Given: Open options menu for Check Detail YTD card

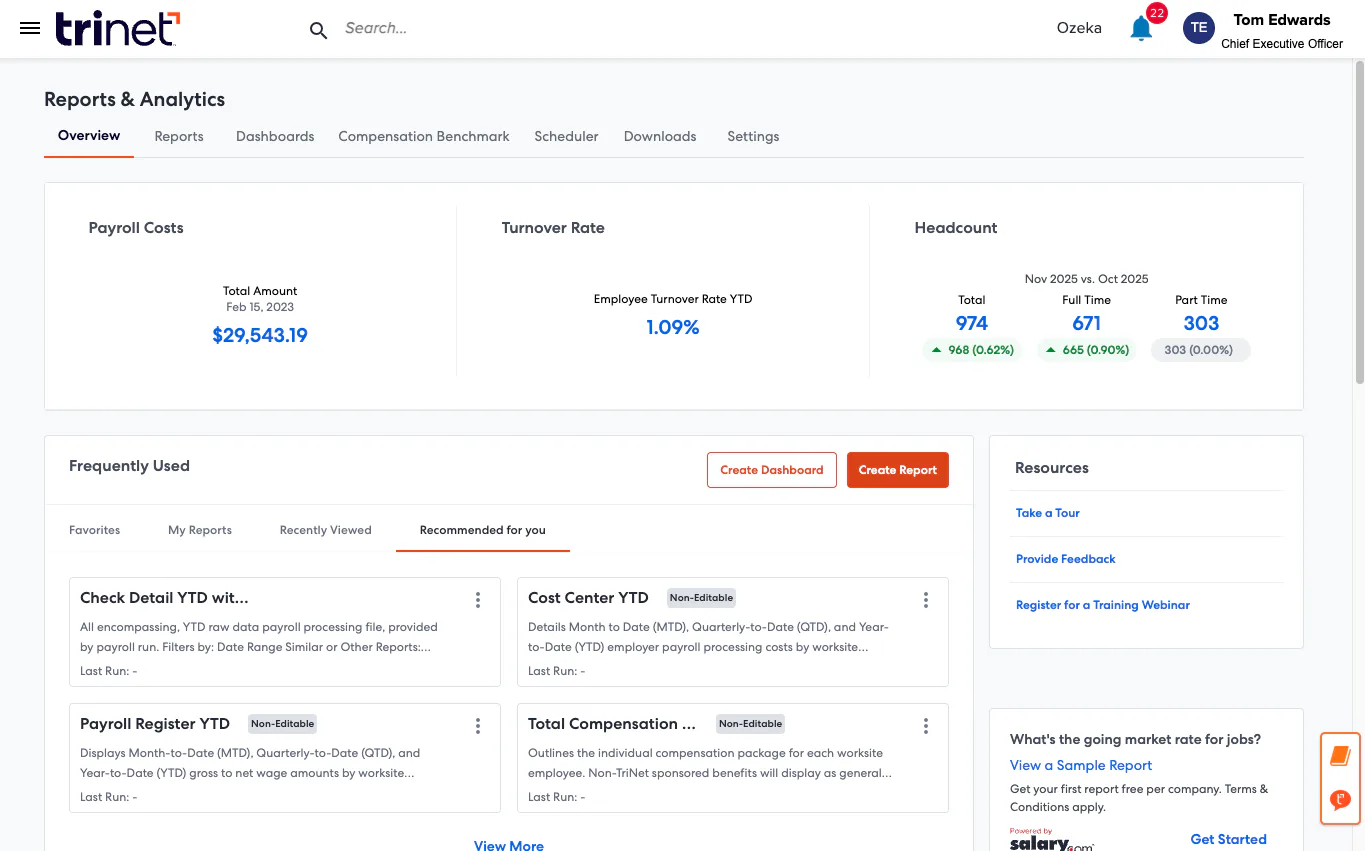Looking at the screenshot, I should (478, 600).
